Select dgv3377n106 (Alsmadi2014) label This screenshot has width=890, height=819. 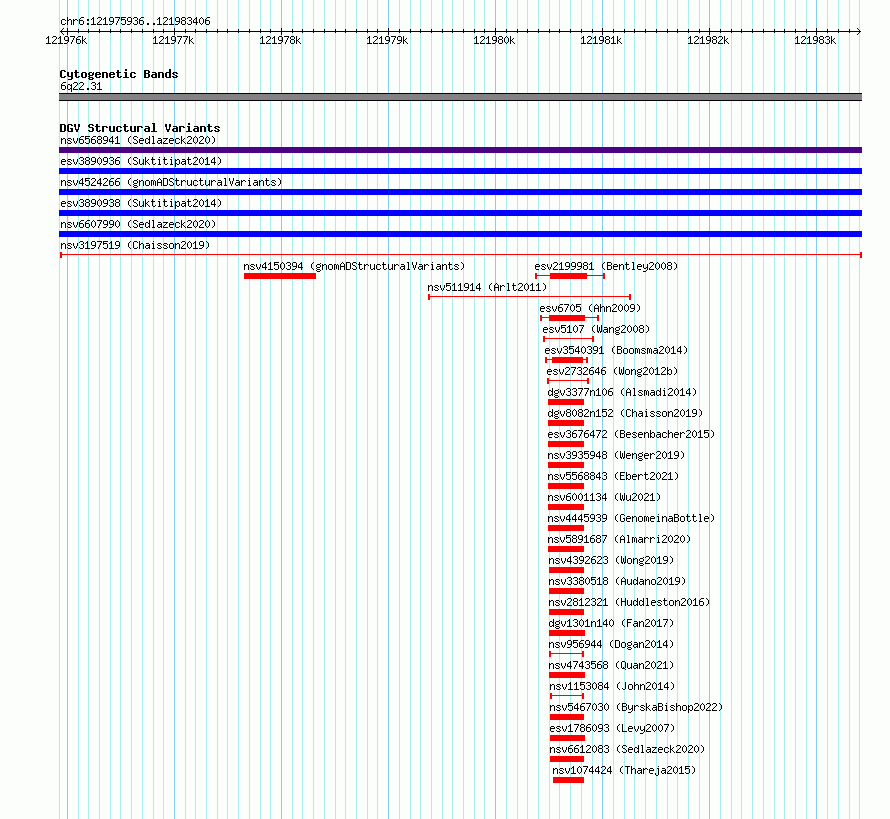pyautogui.click(x=622, y=392)
